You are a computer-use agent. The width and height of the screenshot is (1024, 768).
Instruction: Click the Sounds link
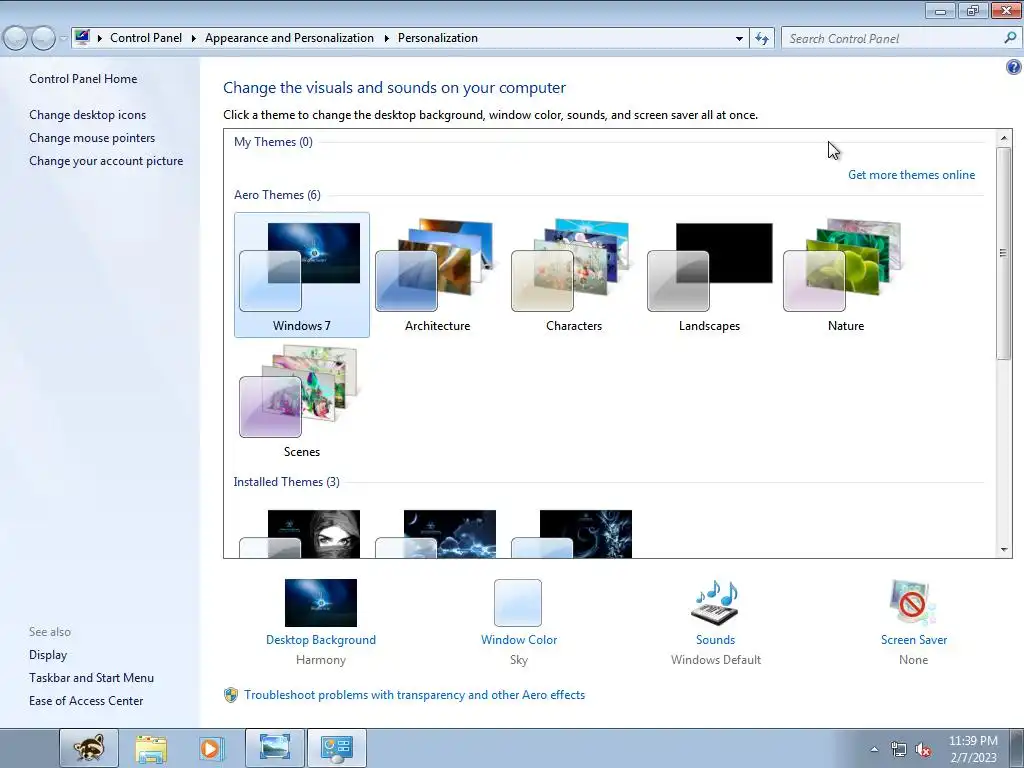tap(716, 640)
